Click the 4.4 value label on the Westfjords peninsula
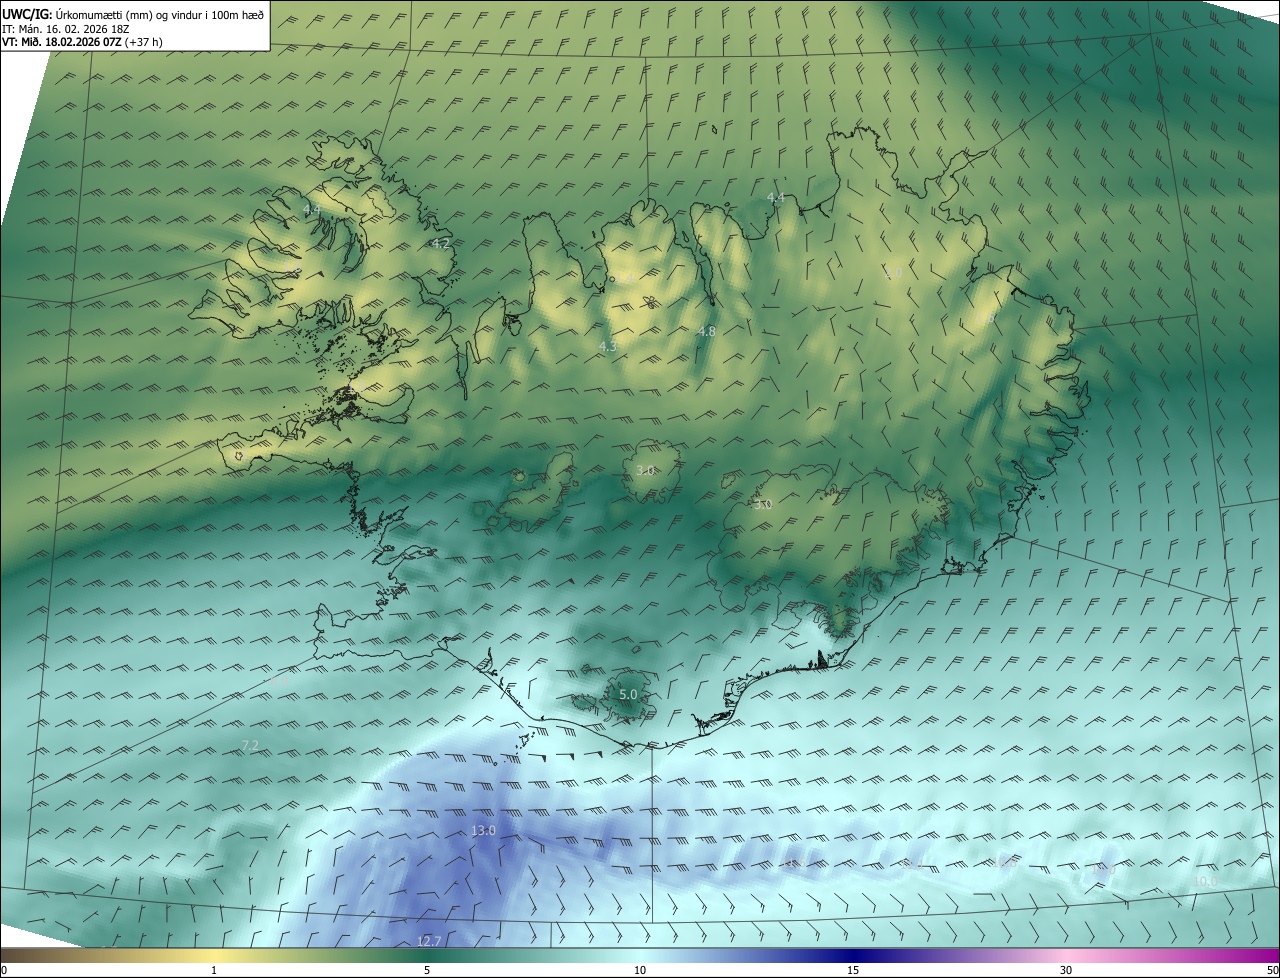Image resolution: width=1280 pixels, height=978 pixels. pos(312,209)
